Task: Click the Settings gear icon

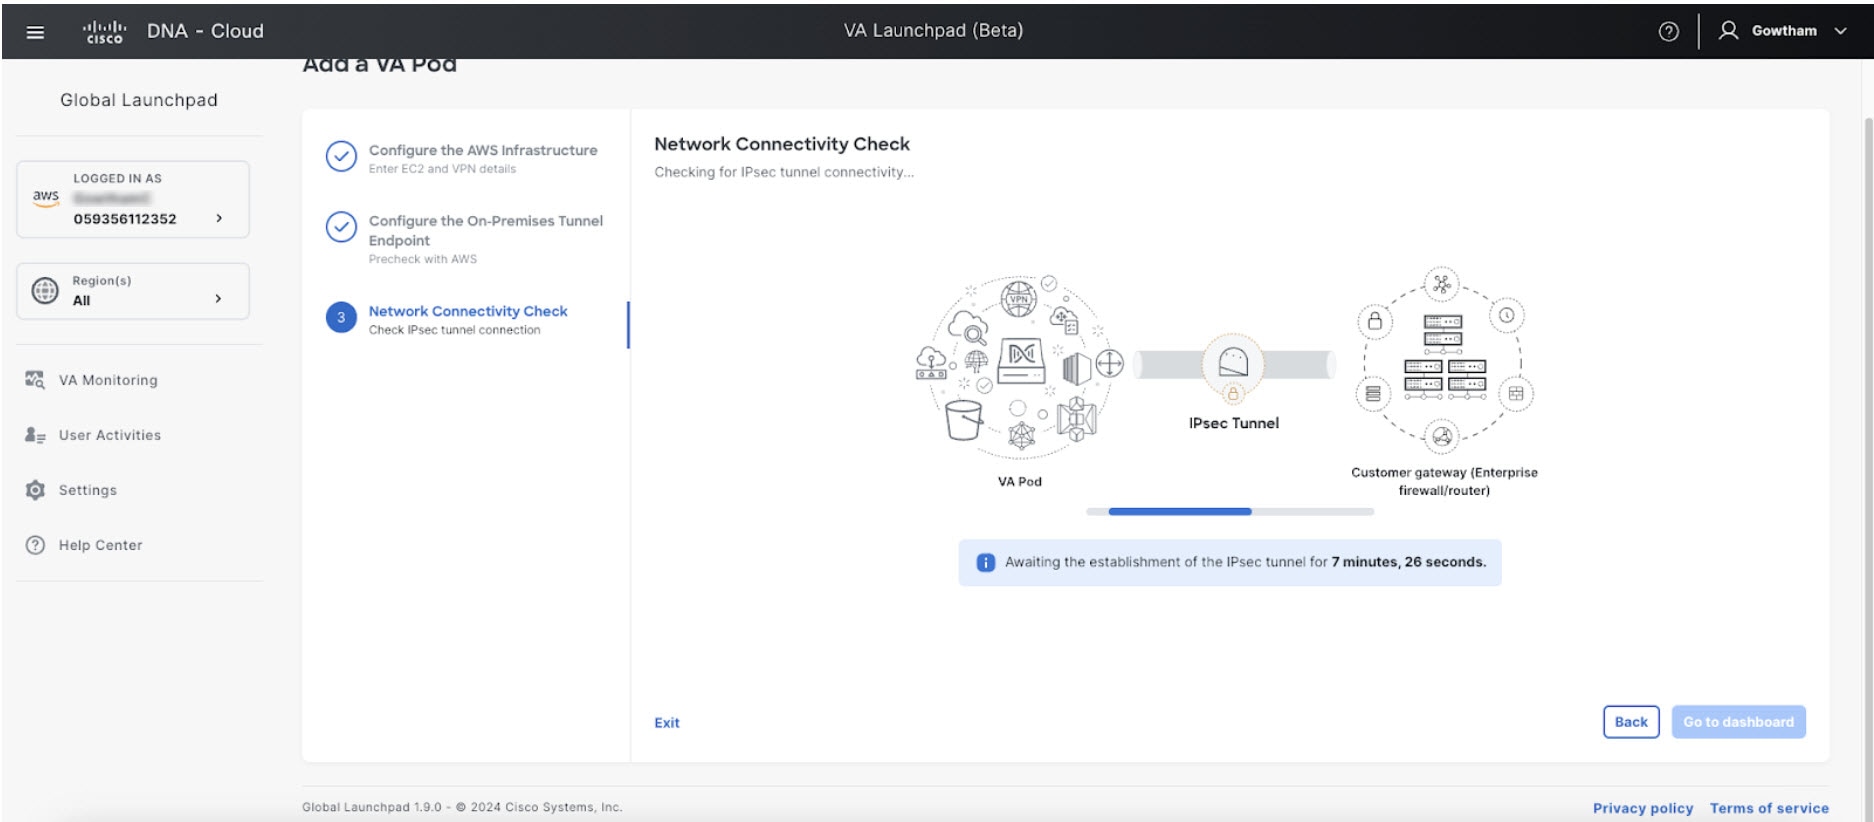Action: [35, 490]
